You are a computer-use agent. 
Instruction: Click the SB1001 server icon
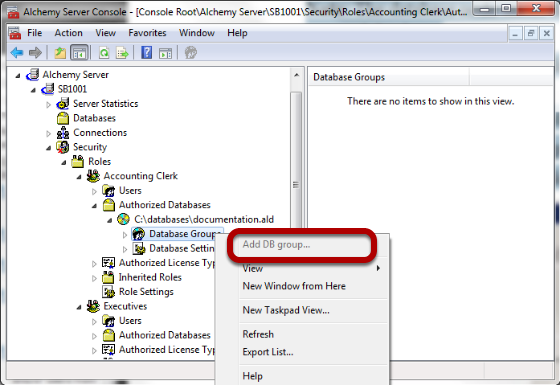point(48,89)
